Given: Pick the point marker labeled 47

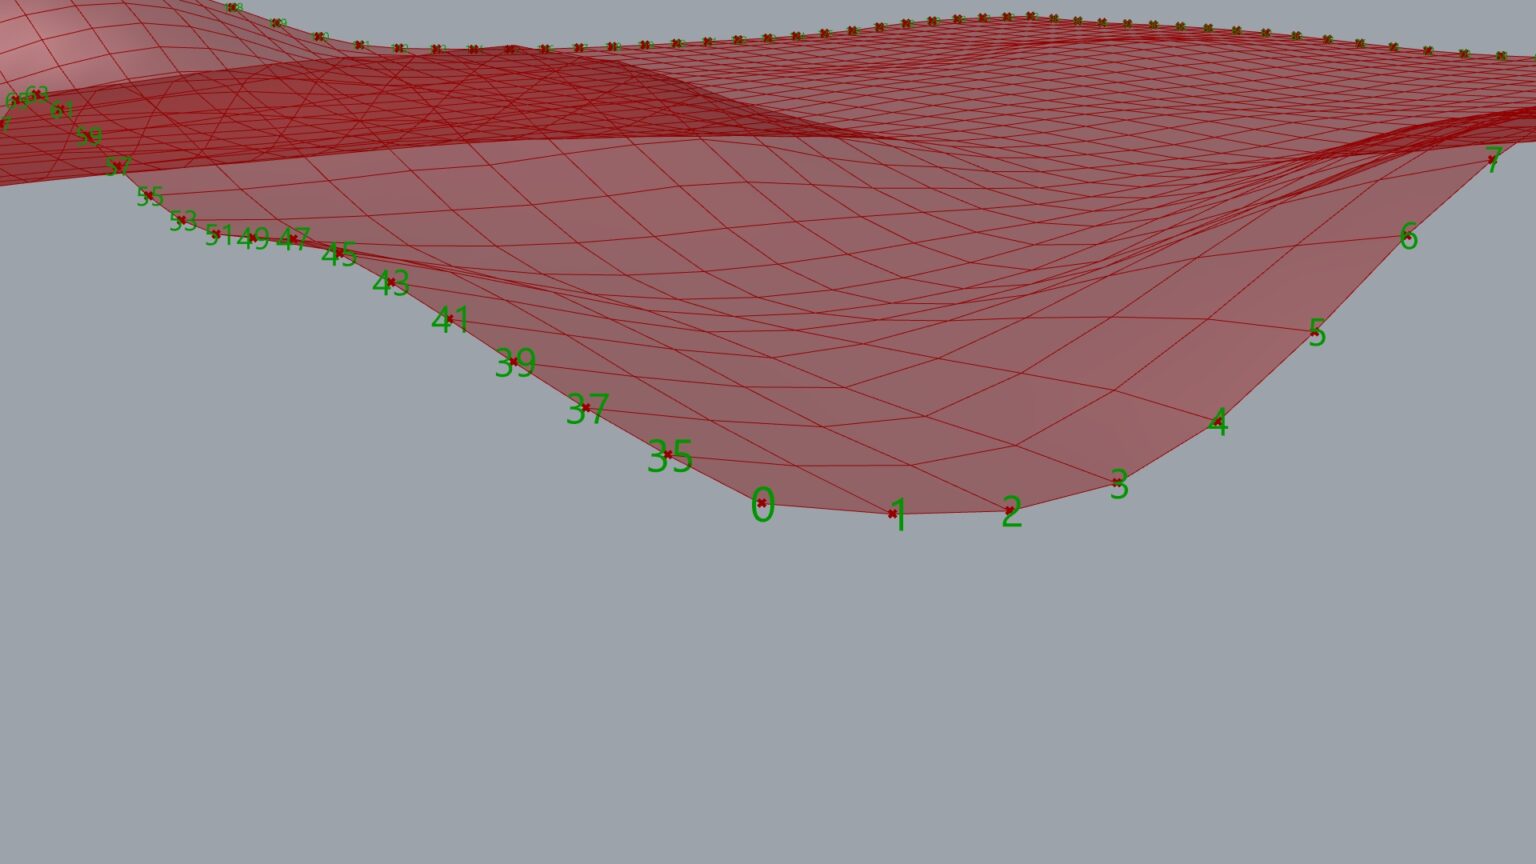Looking at the screenshot, I should pos(293,238).
